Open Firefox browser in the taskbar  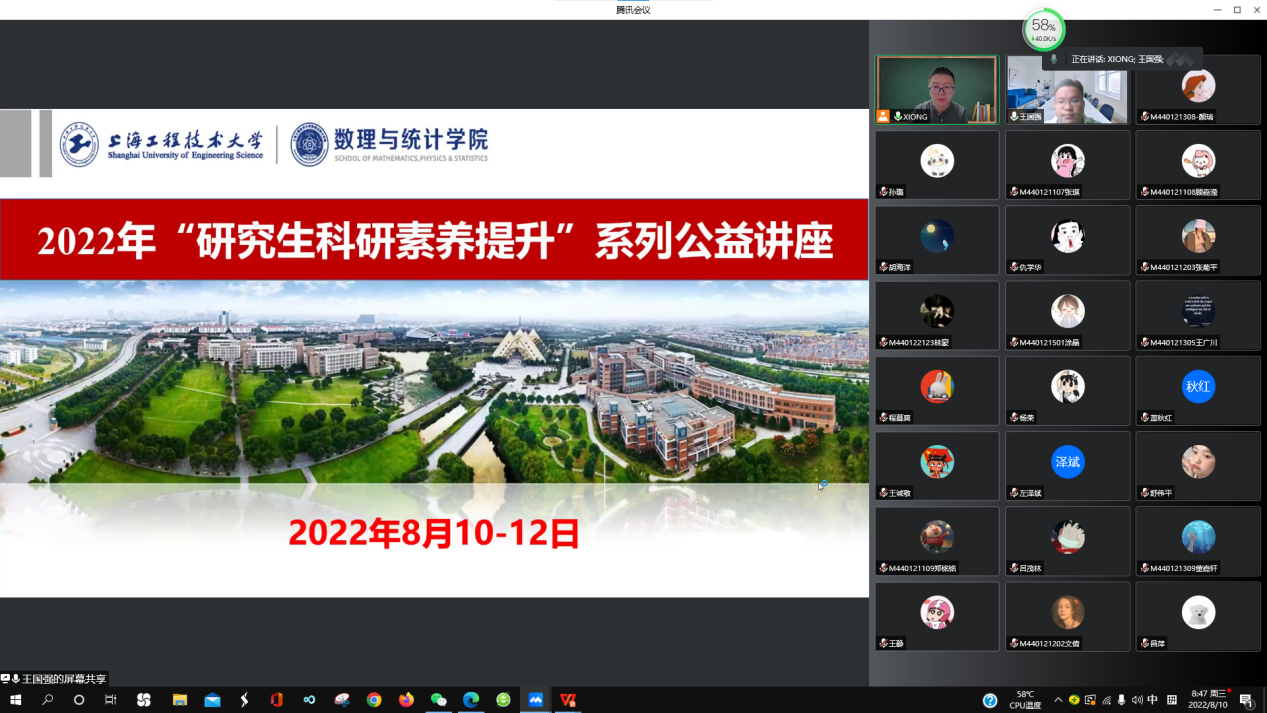406,700
